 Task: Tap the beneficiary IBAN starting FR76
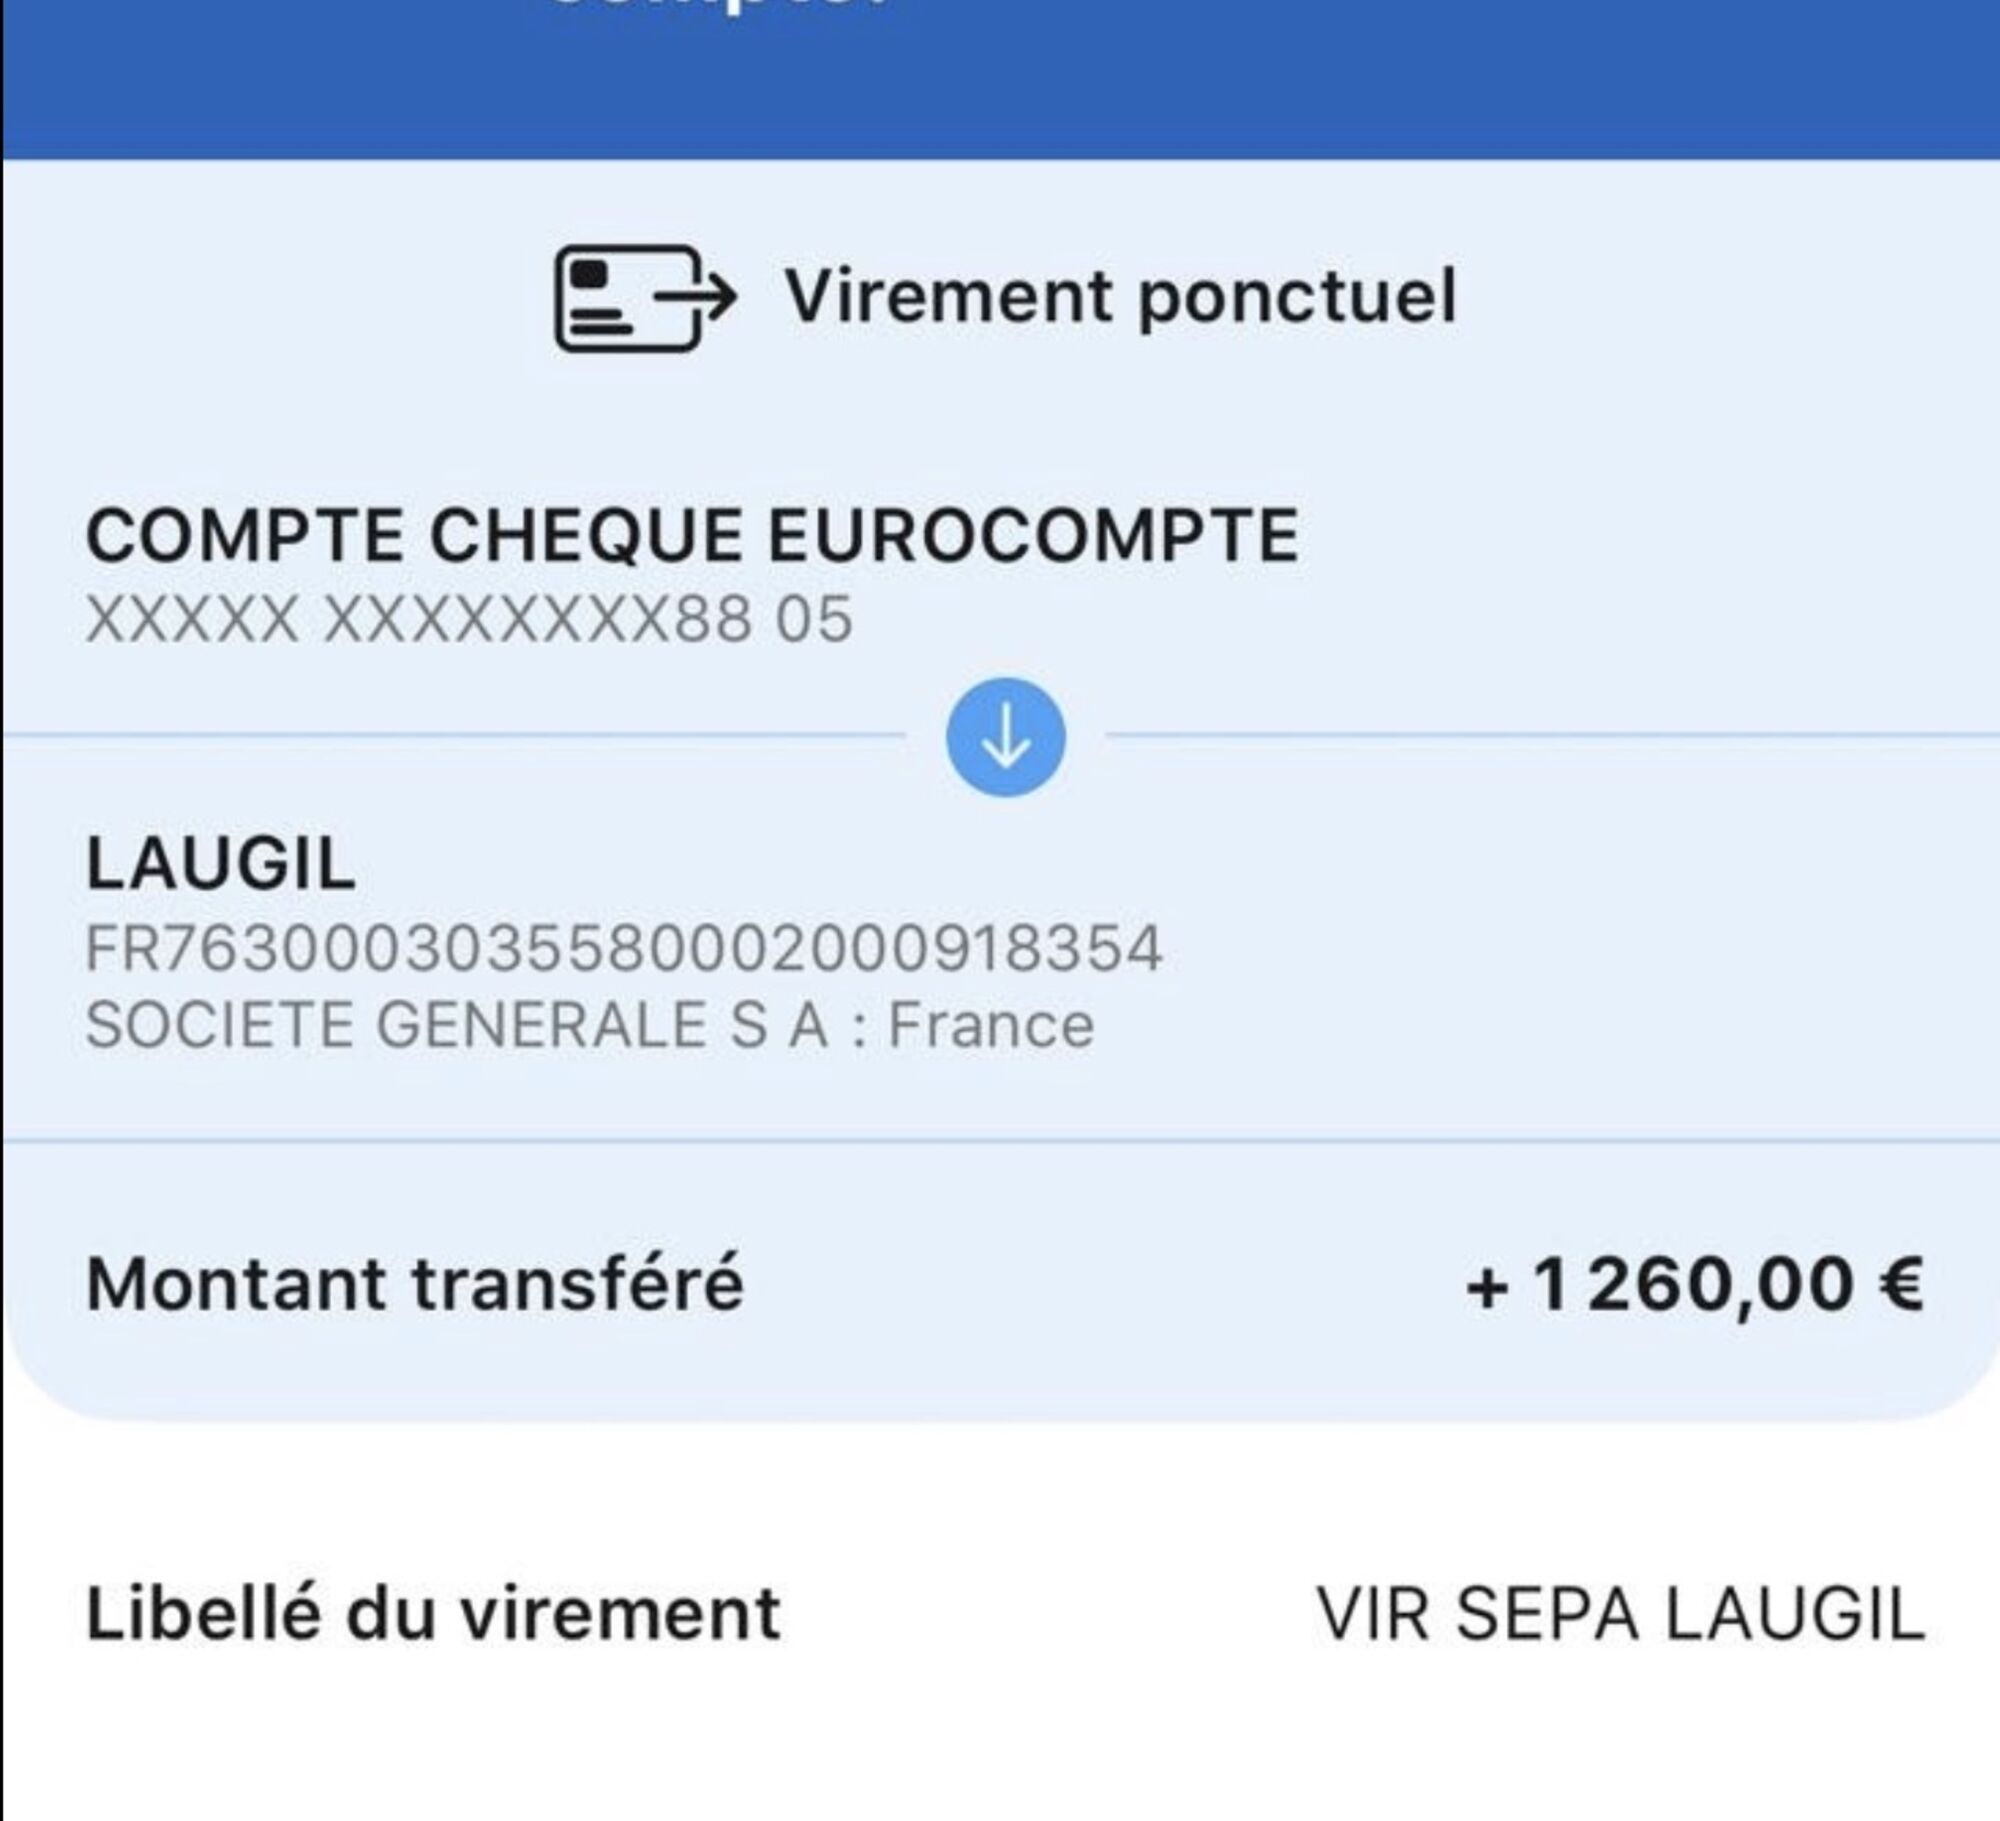point(624,948)
